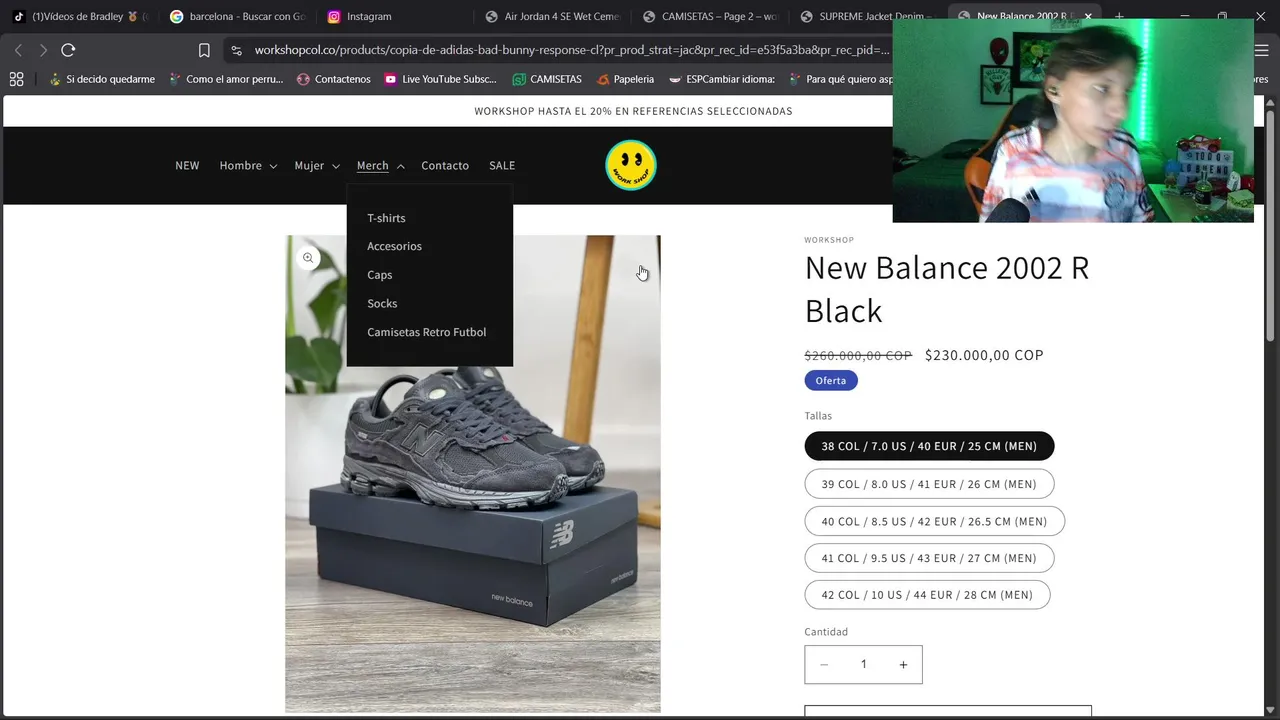
Task: Click the zoom magnifier icon on product image
Action: pyautogui.click(x=308, y=258)
